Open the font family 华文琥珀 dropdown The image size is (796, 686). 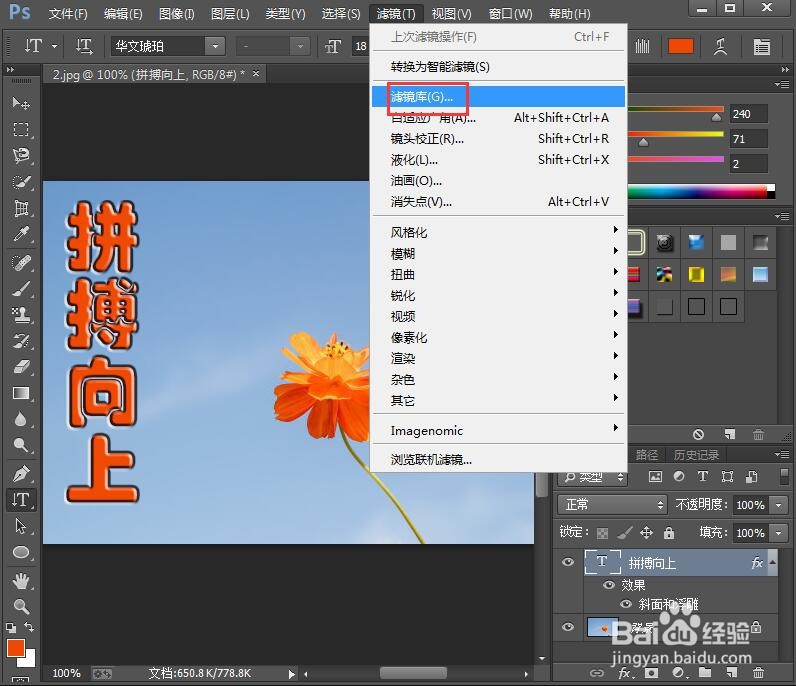coord(215,46)
